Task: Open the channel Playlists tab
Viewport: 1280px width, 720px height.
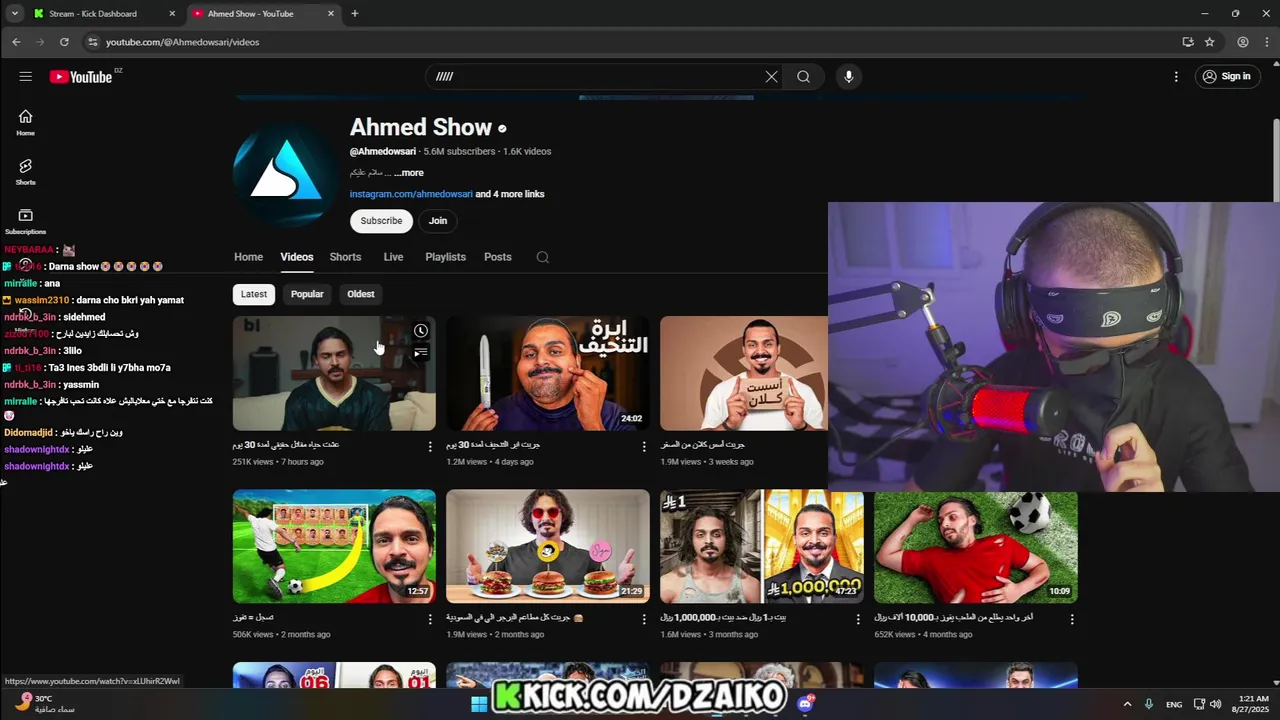Action: point(445,257)
